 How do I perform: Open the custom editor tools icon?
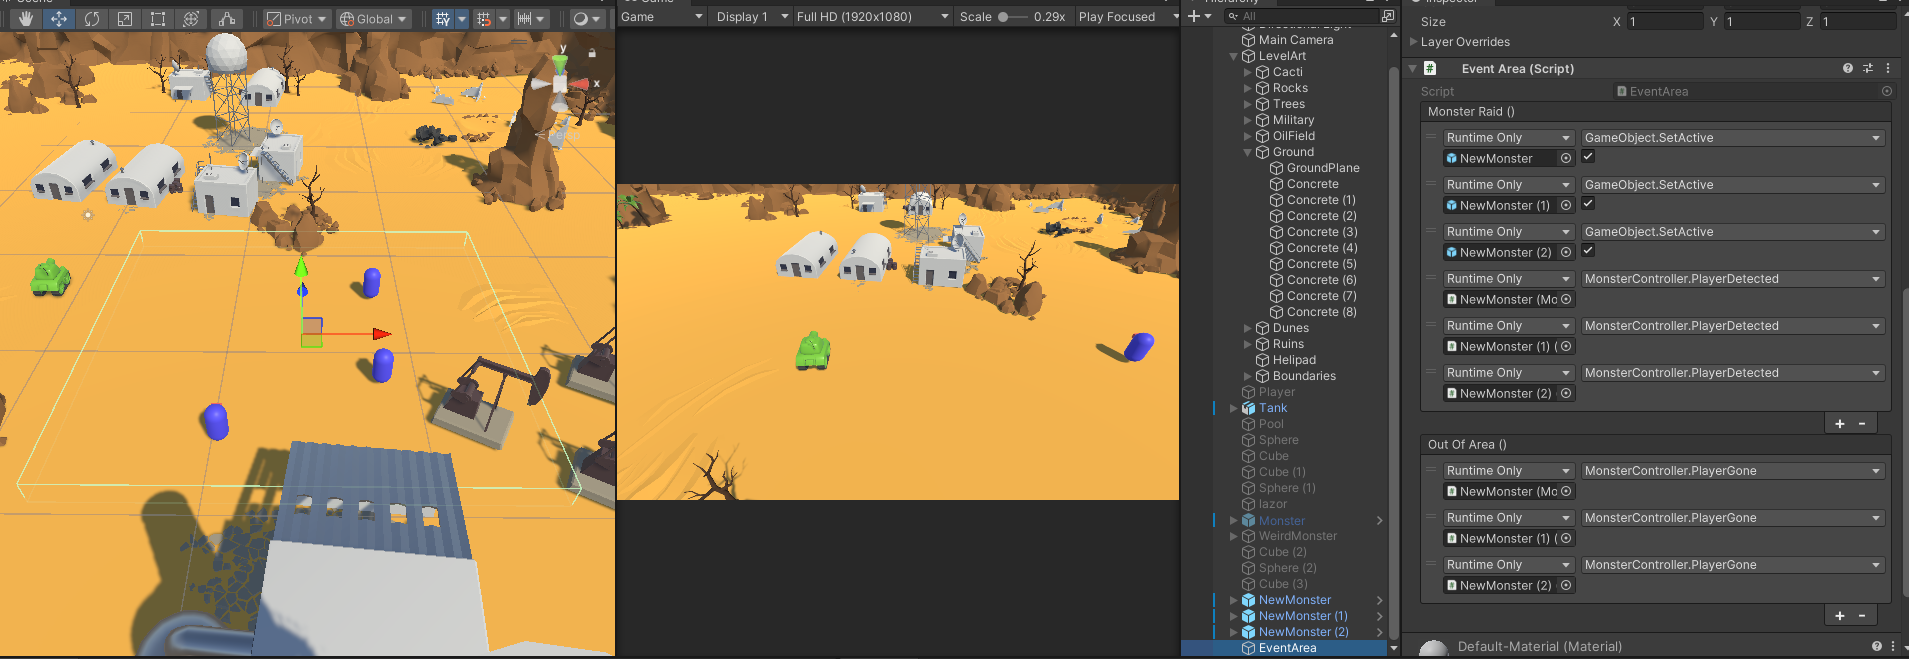227,18
